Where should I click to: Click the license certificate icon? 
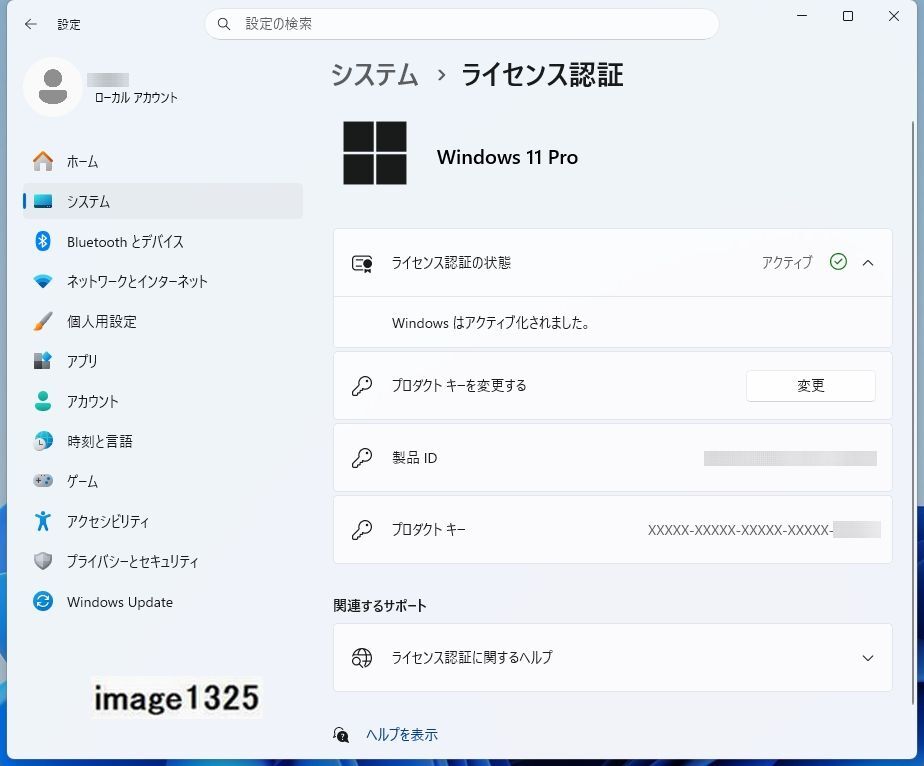tap(362, 263)
